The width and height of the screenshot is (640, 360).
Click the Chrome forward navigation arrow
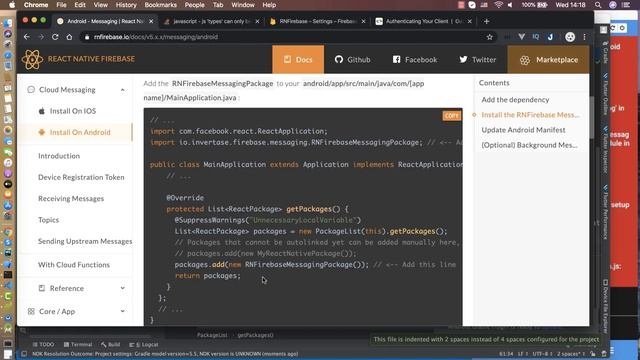(41, 37)
